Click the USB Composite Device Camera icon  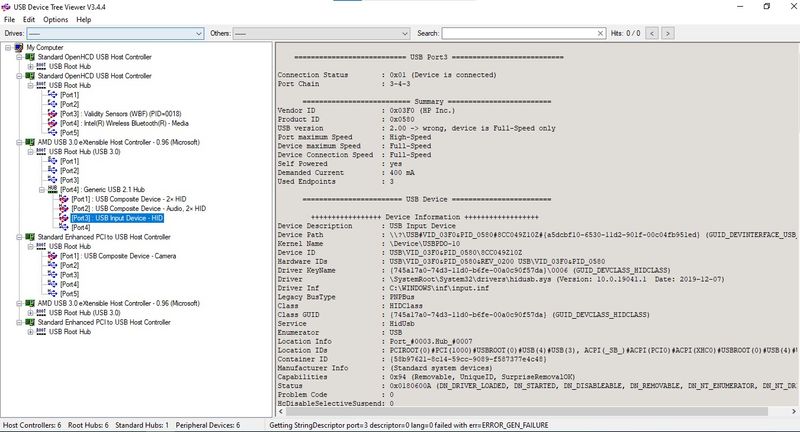[52, 255]
